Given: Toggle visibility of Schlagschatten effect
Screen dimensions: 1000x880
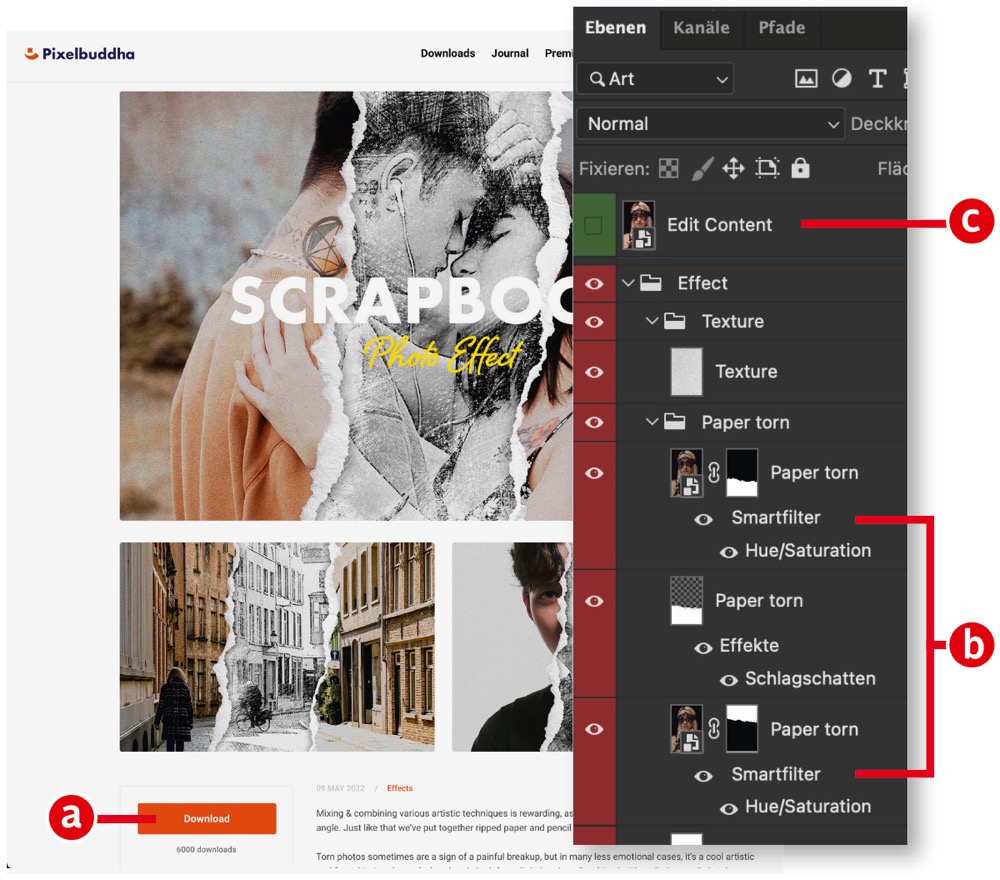Looking at the screenshot, I should (729, 679).
